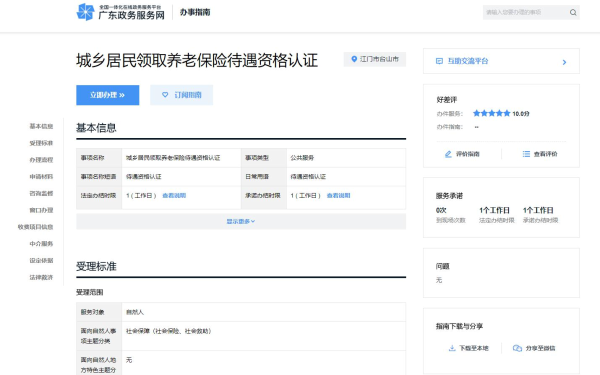Open the 办事指南 header link
The image size is (600, 375).
point(195,12)
